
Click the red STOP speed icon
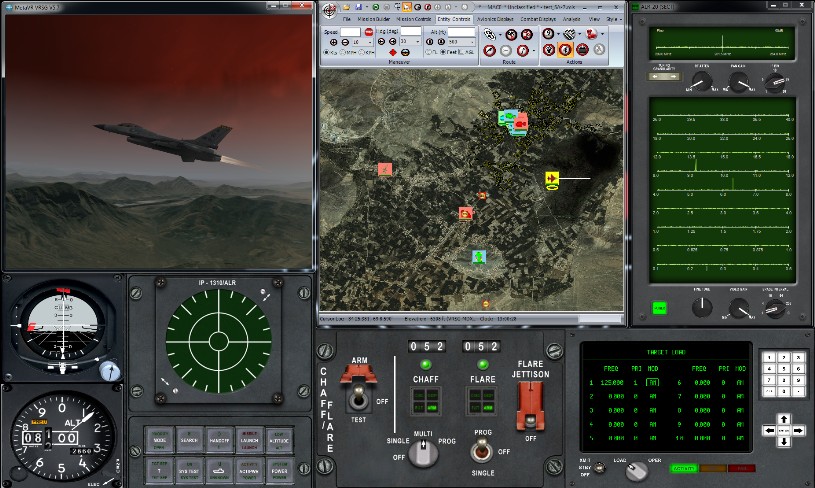point(369,32)
